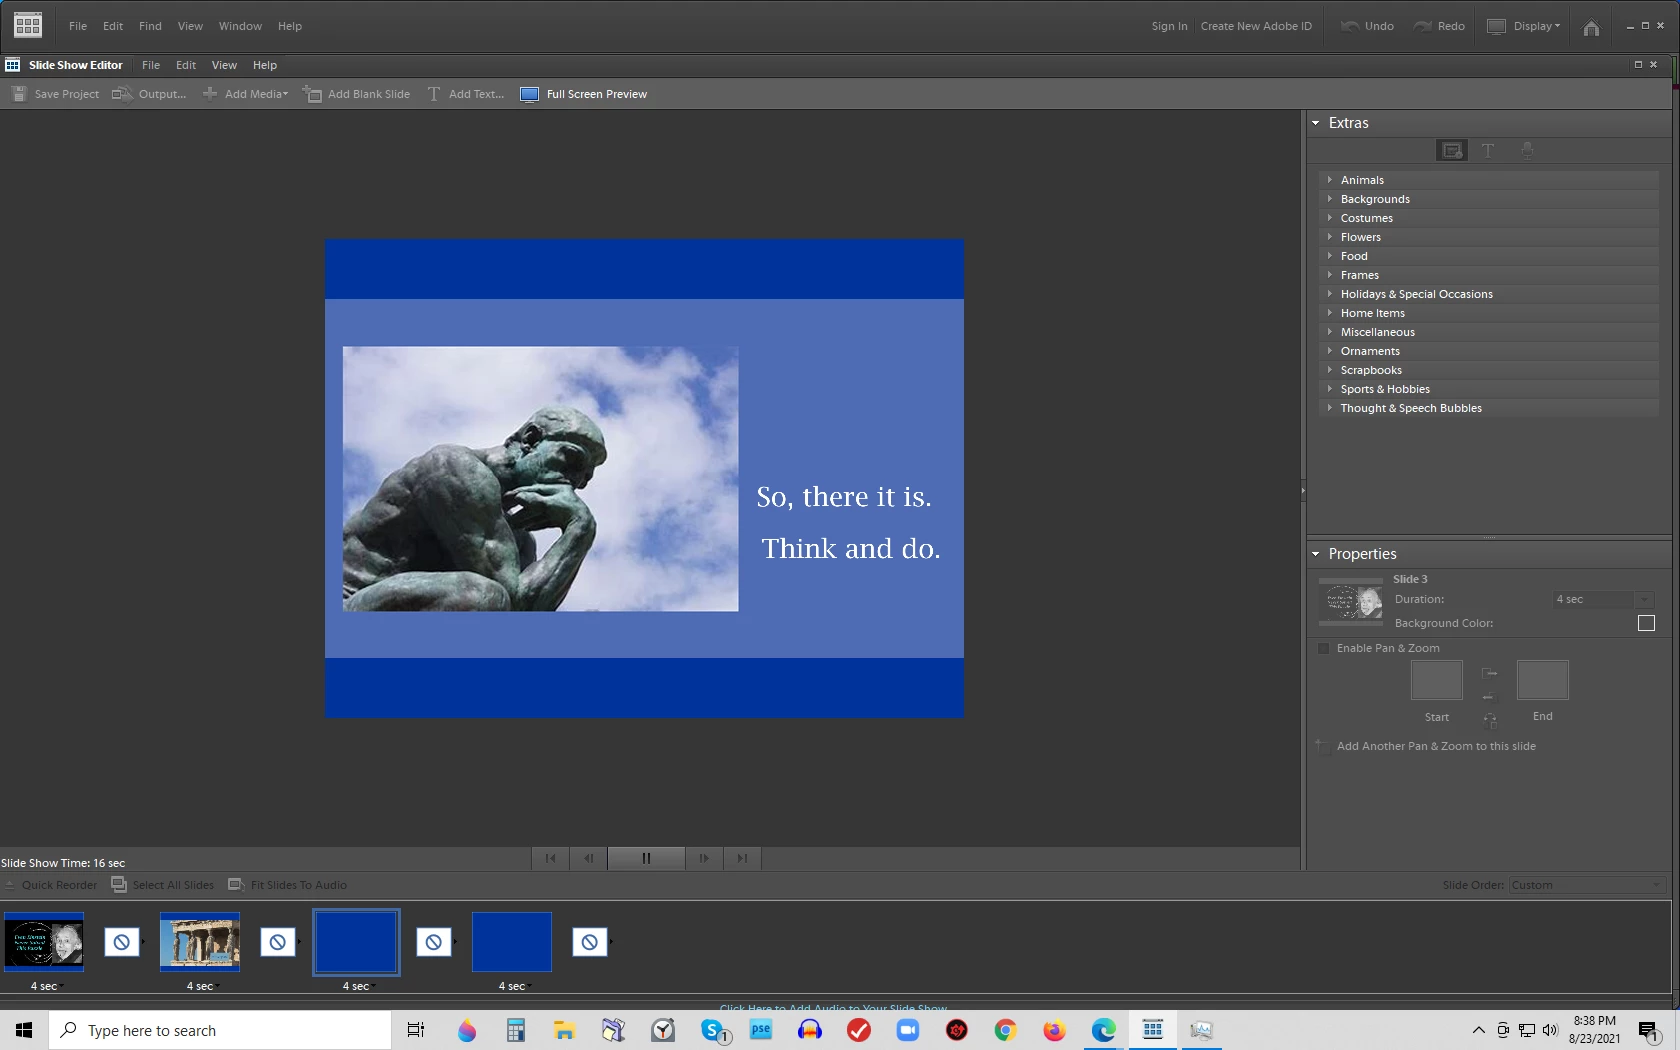Expand the Animals category

[1330, 180]
